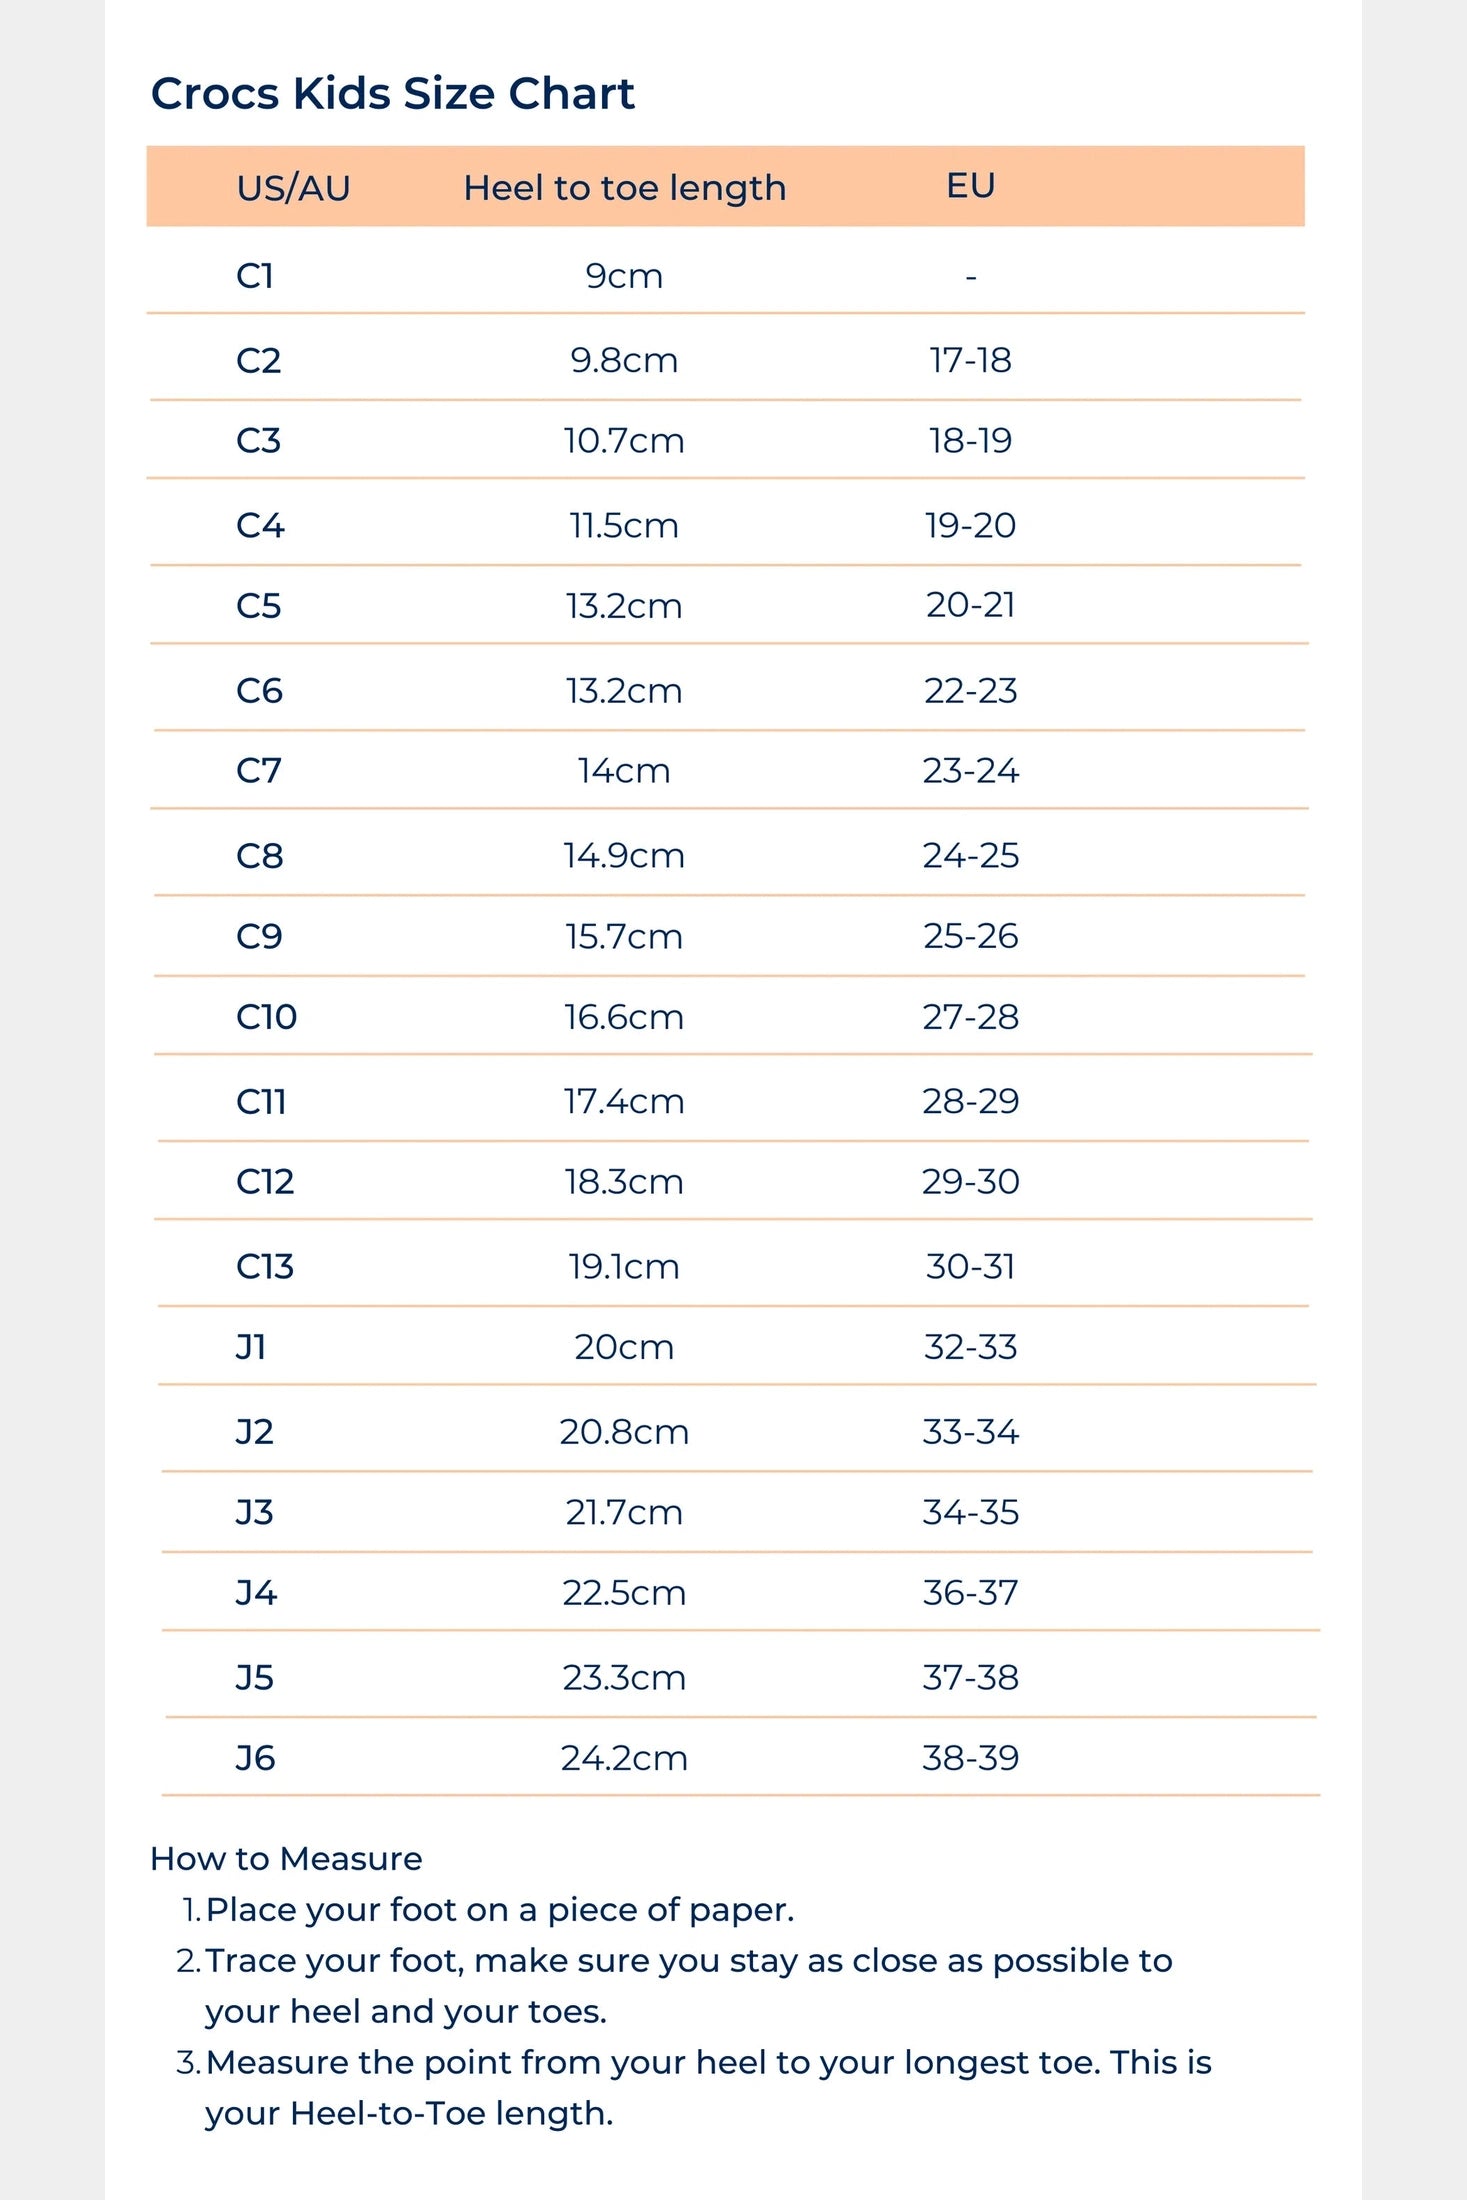Select the 9.8cm length for C2

624,360
